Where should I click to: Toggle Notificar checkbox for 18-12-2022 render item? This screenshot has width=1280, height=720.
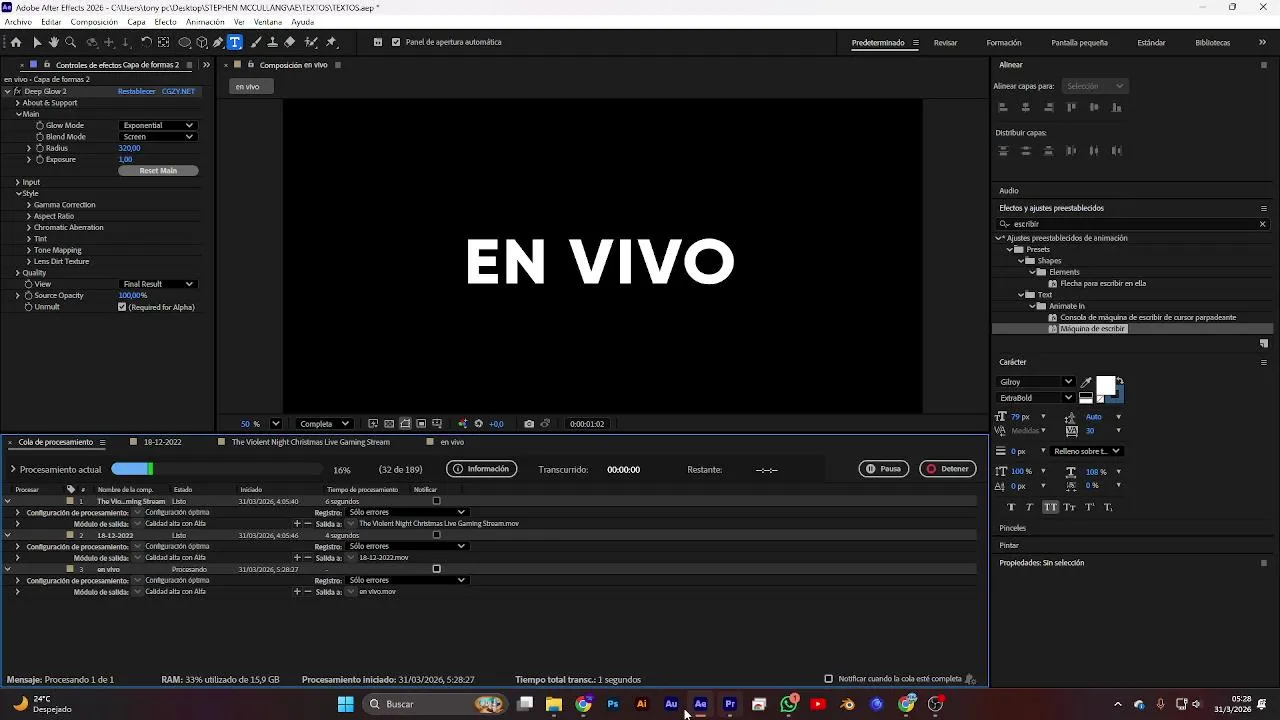click(436, 535)
